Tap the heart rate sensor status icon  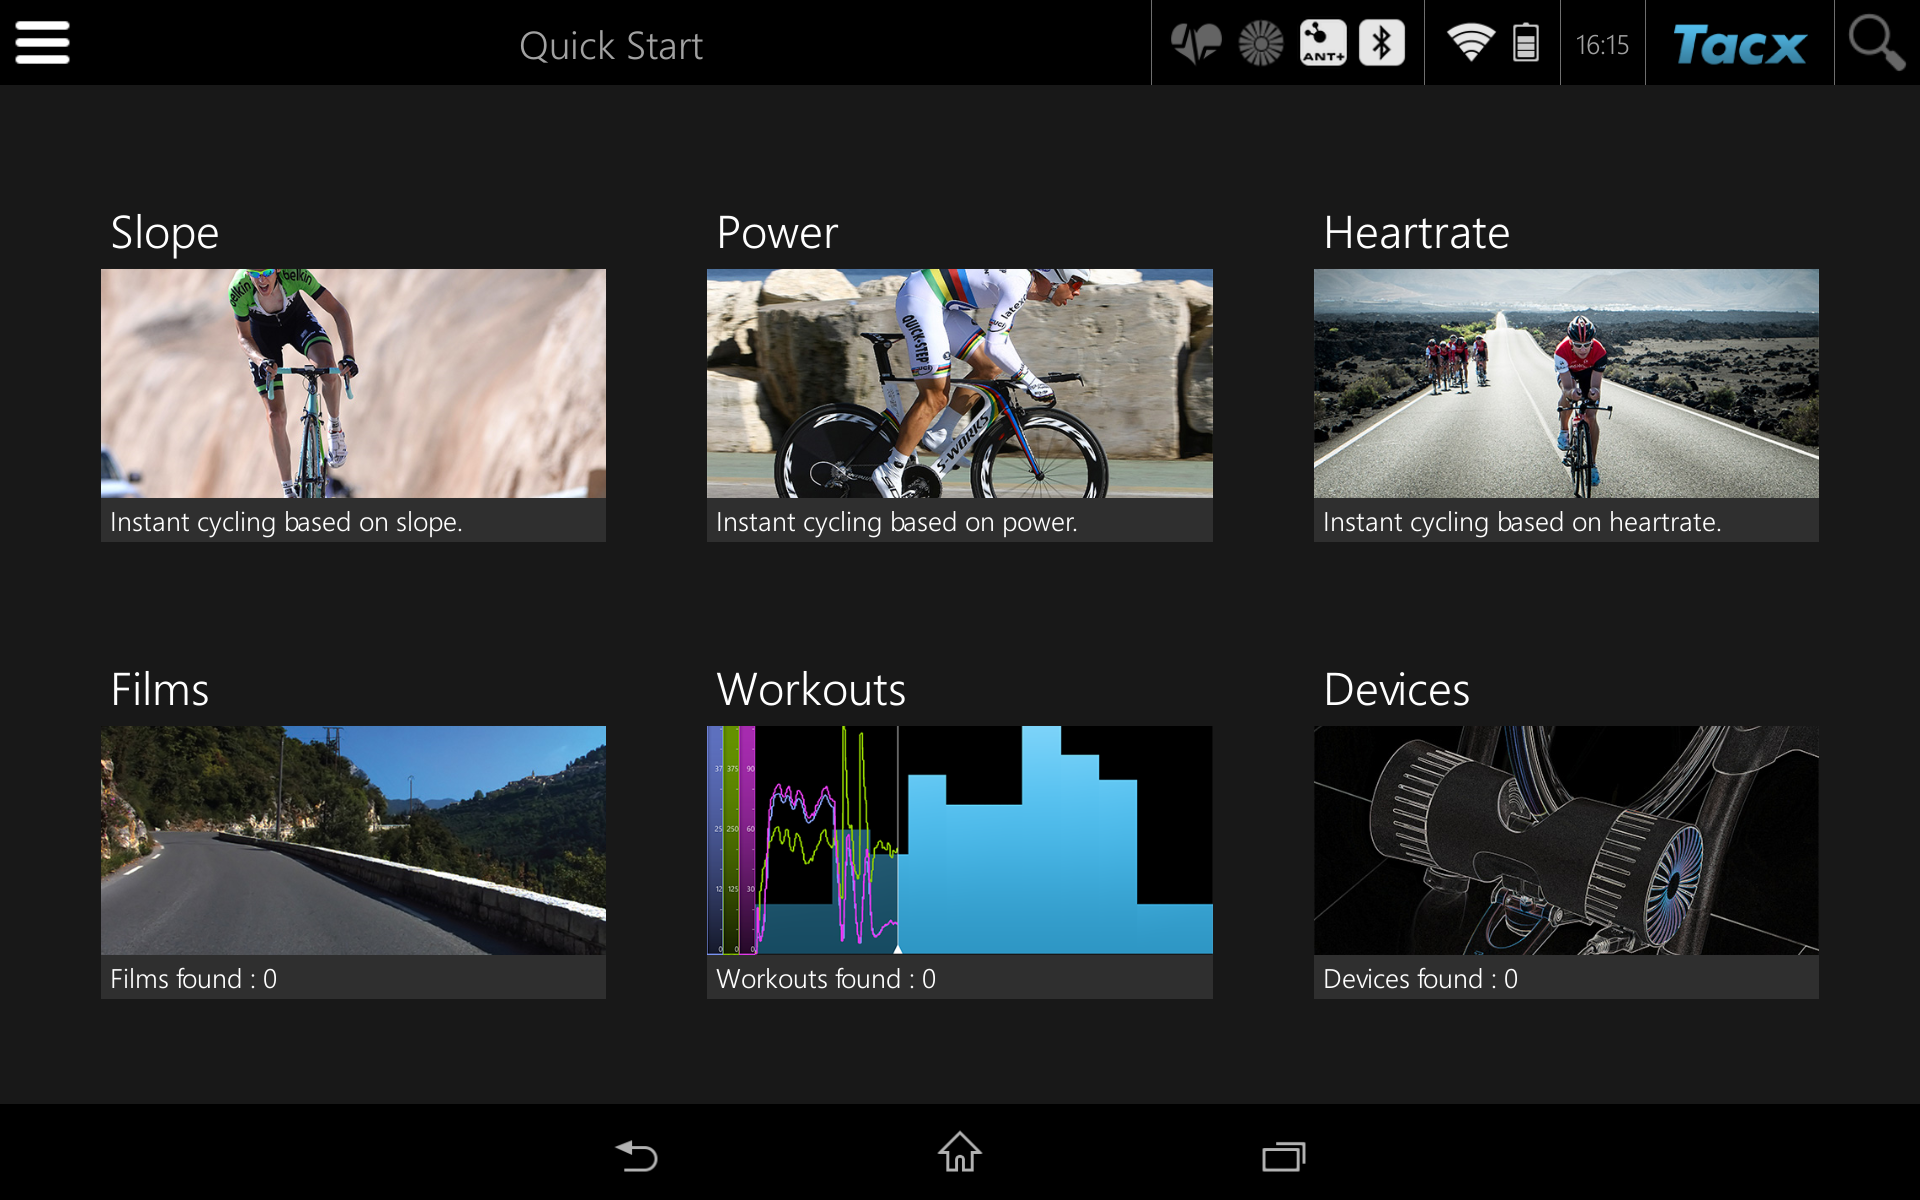(x=1196, y=43)
